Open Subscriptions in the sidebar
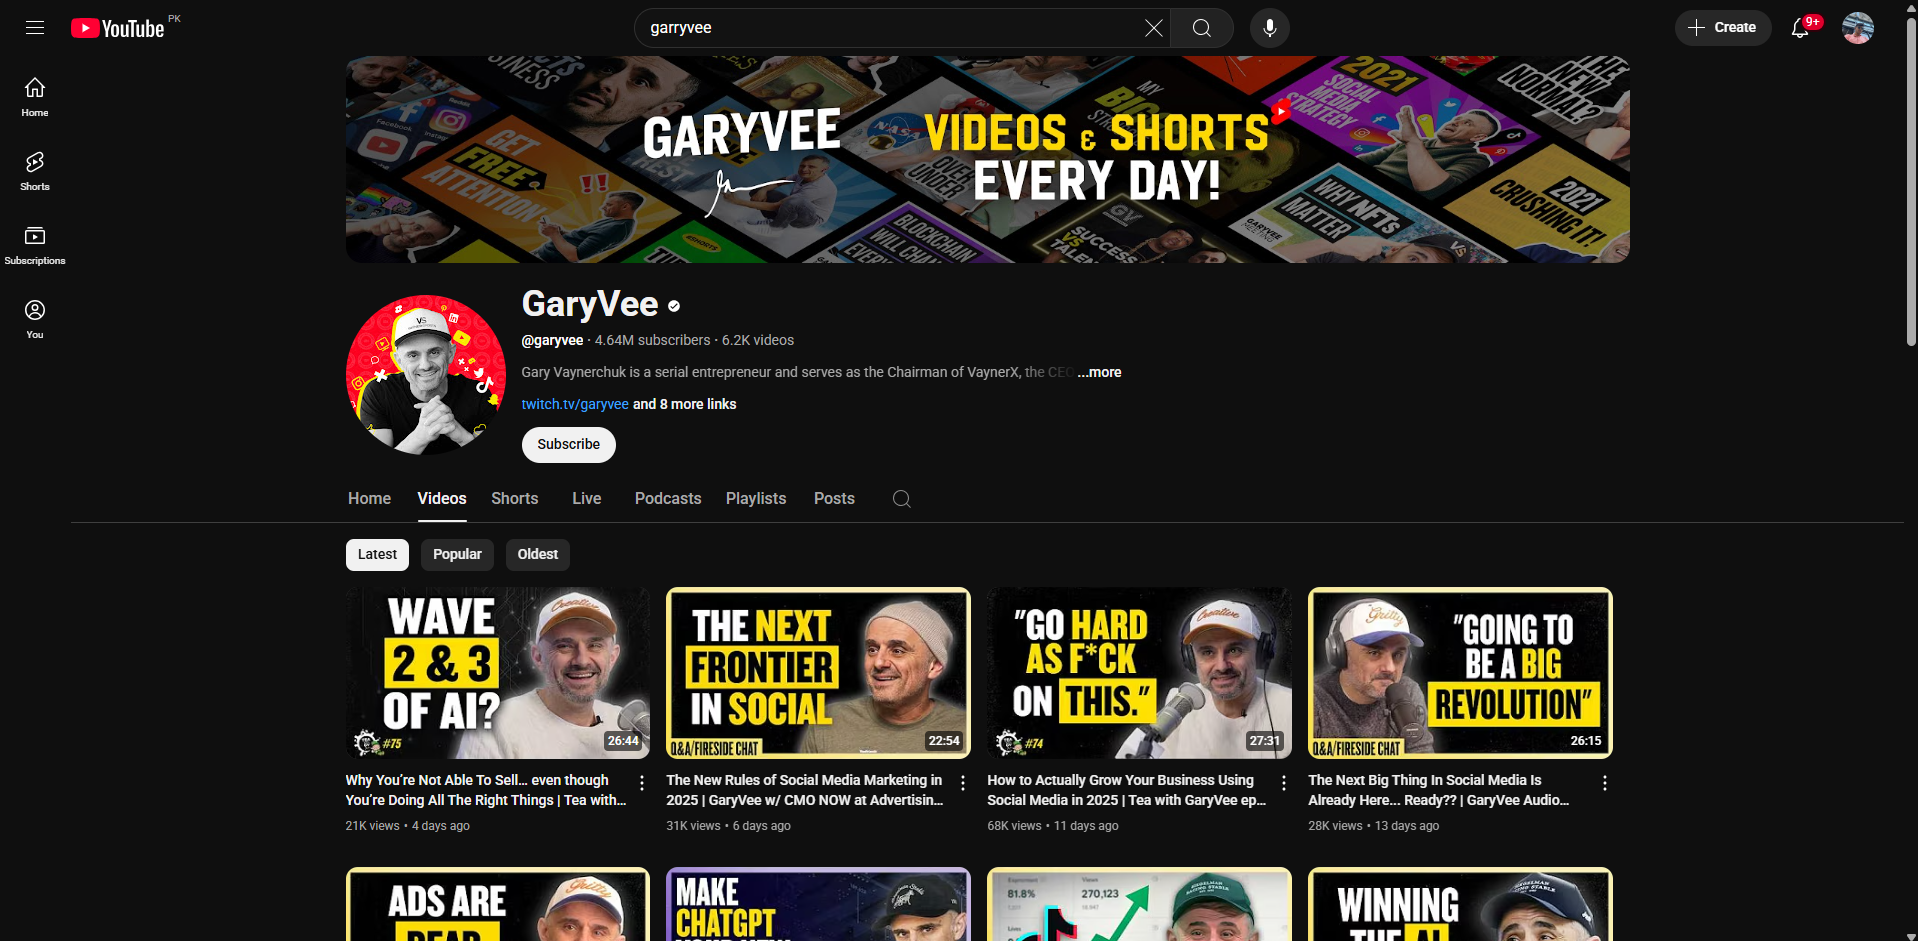The width and height of the screenshot is (1918, 941). [x=35, y=245]
